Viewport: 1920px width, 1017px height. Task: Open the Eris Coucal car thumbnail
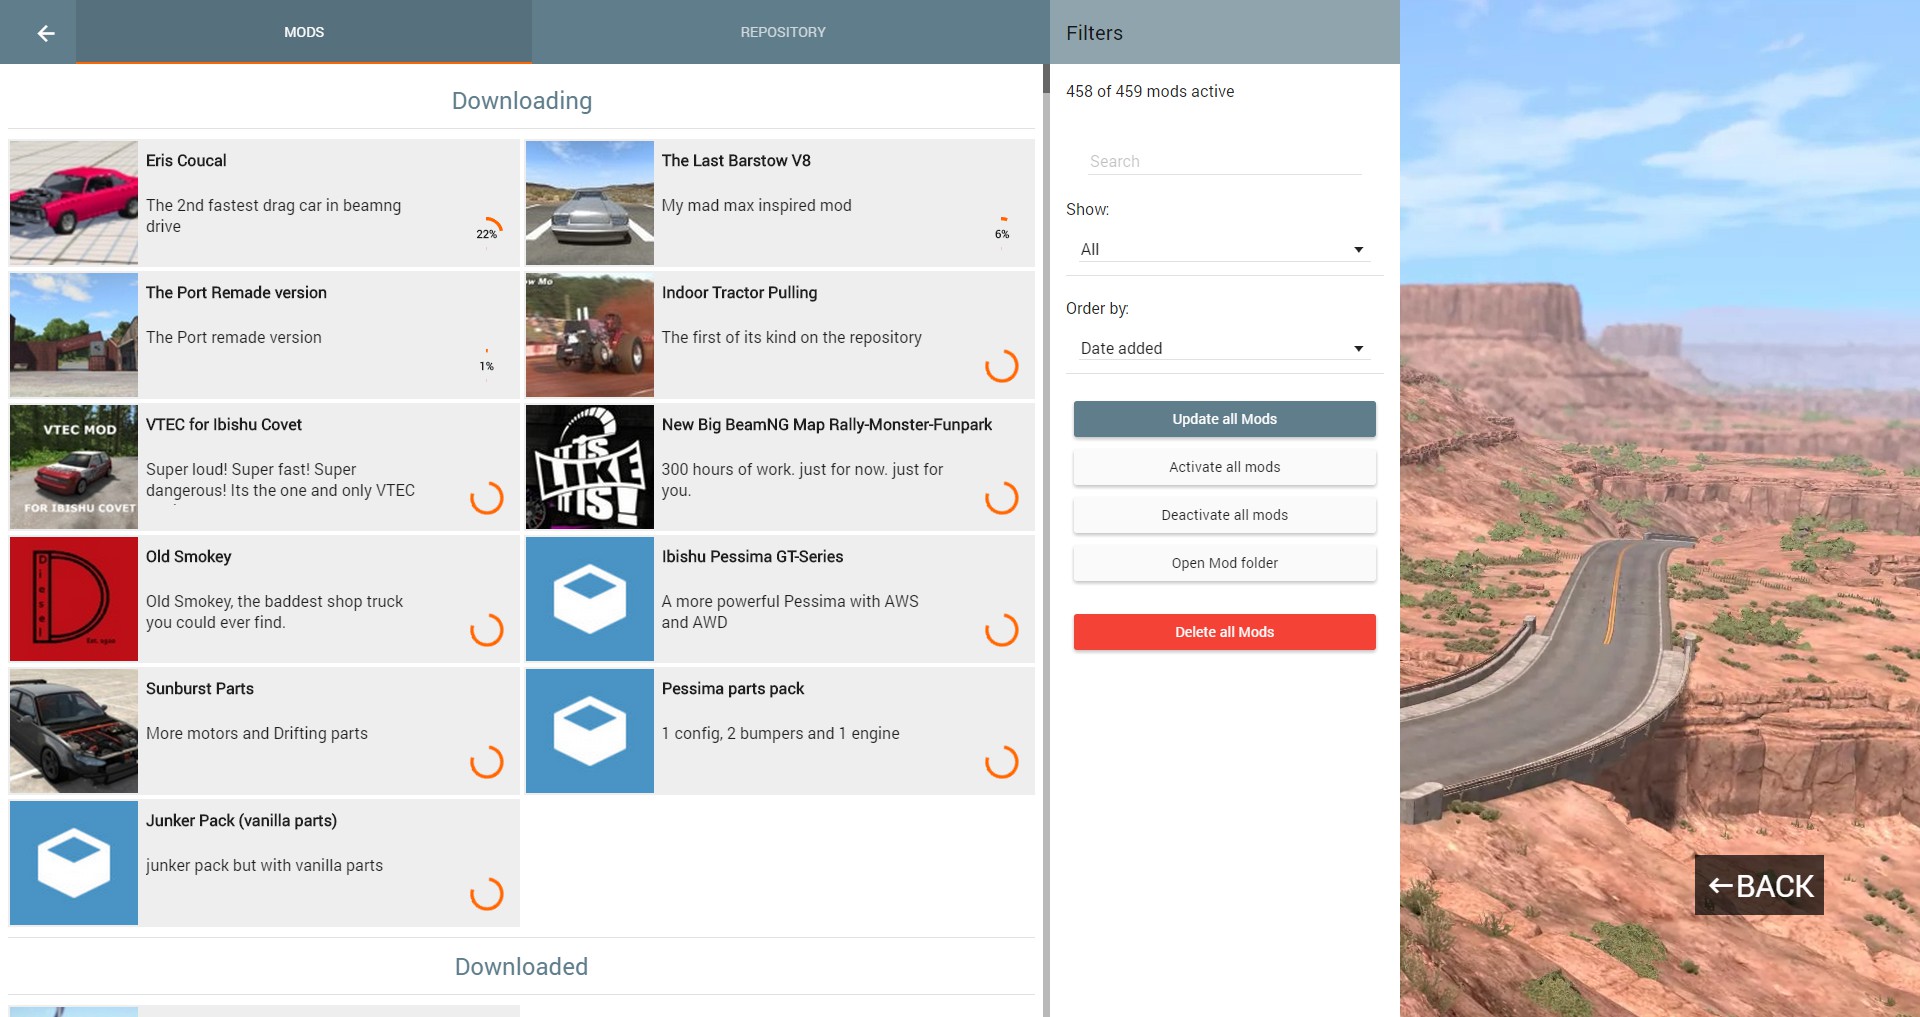(x=74, y=203)
